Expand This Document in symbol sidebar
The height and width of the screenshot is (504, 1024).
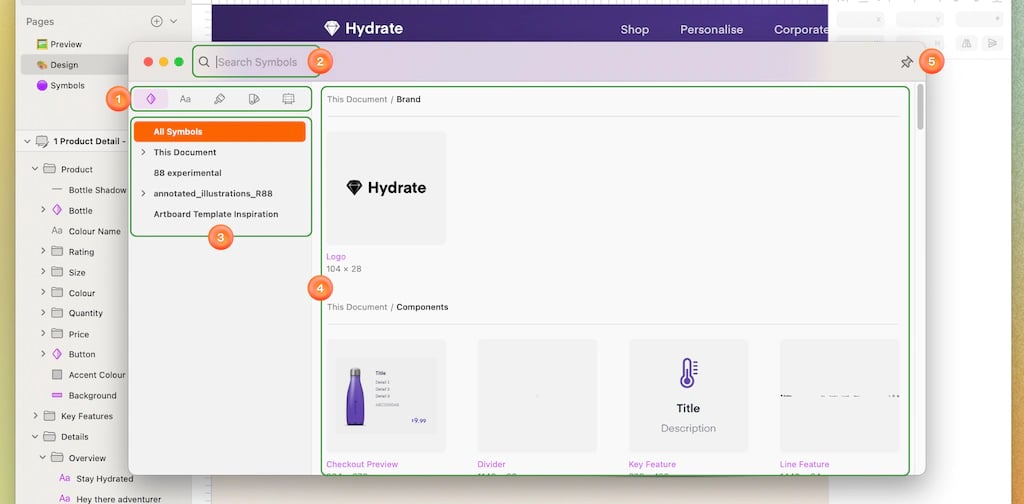[x=143, y=152]
